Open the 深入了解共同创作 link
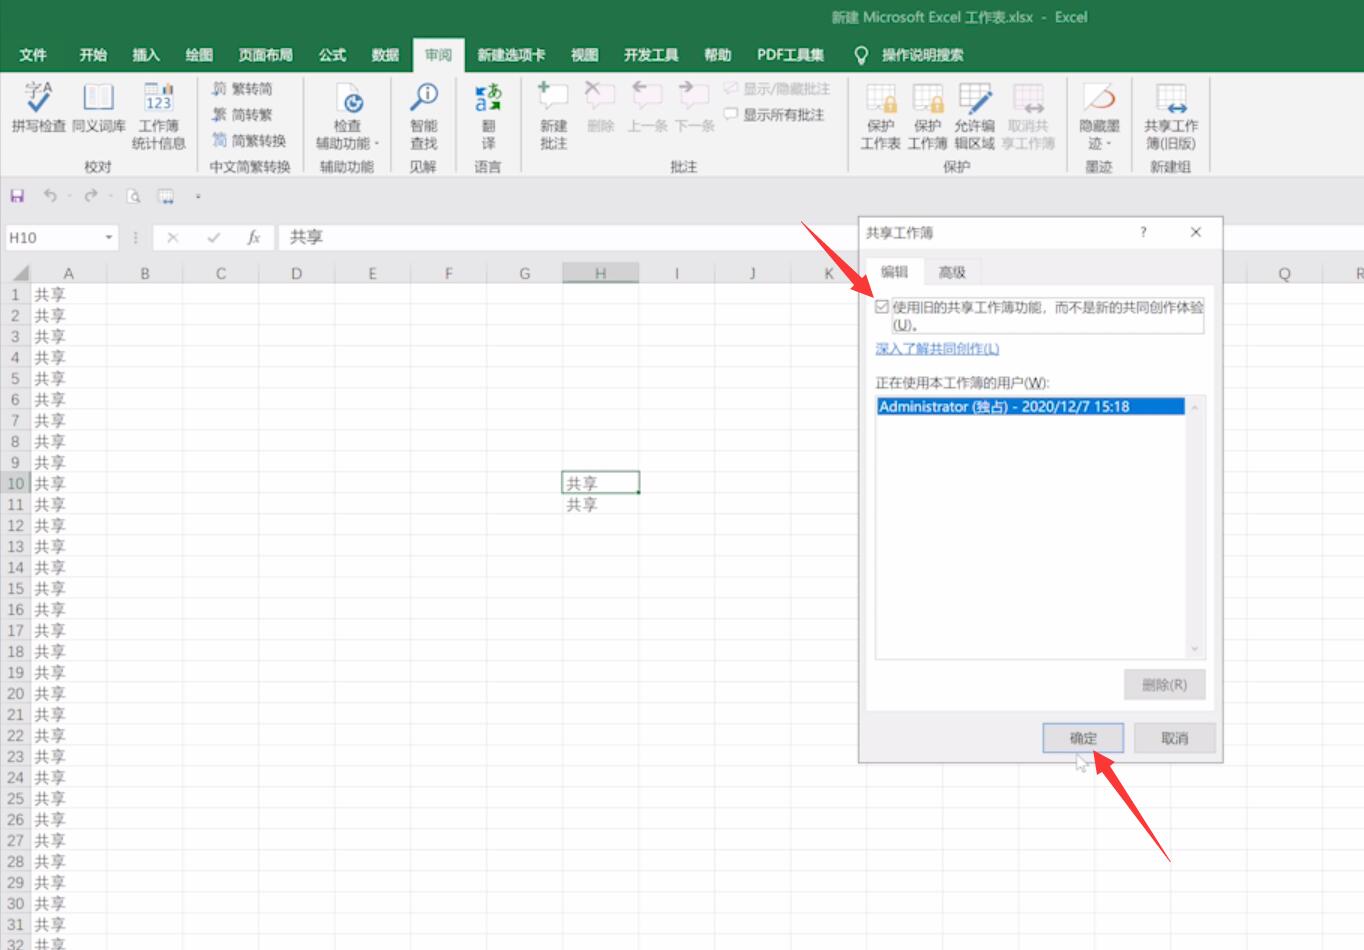The image size is (1364, 950). click(x=937, y=348)
